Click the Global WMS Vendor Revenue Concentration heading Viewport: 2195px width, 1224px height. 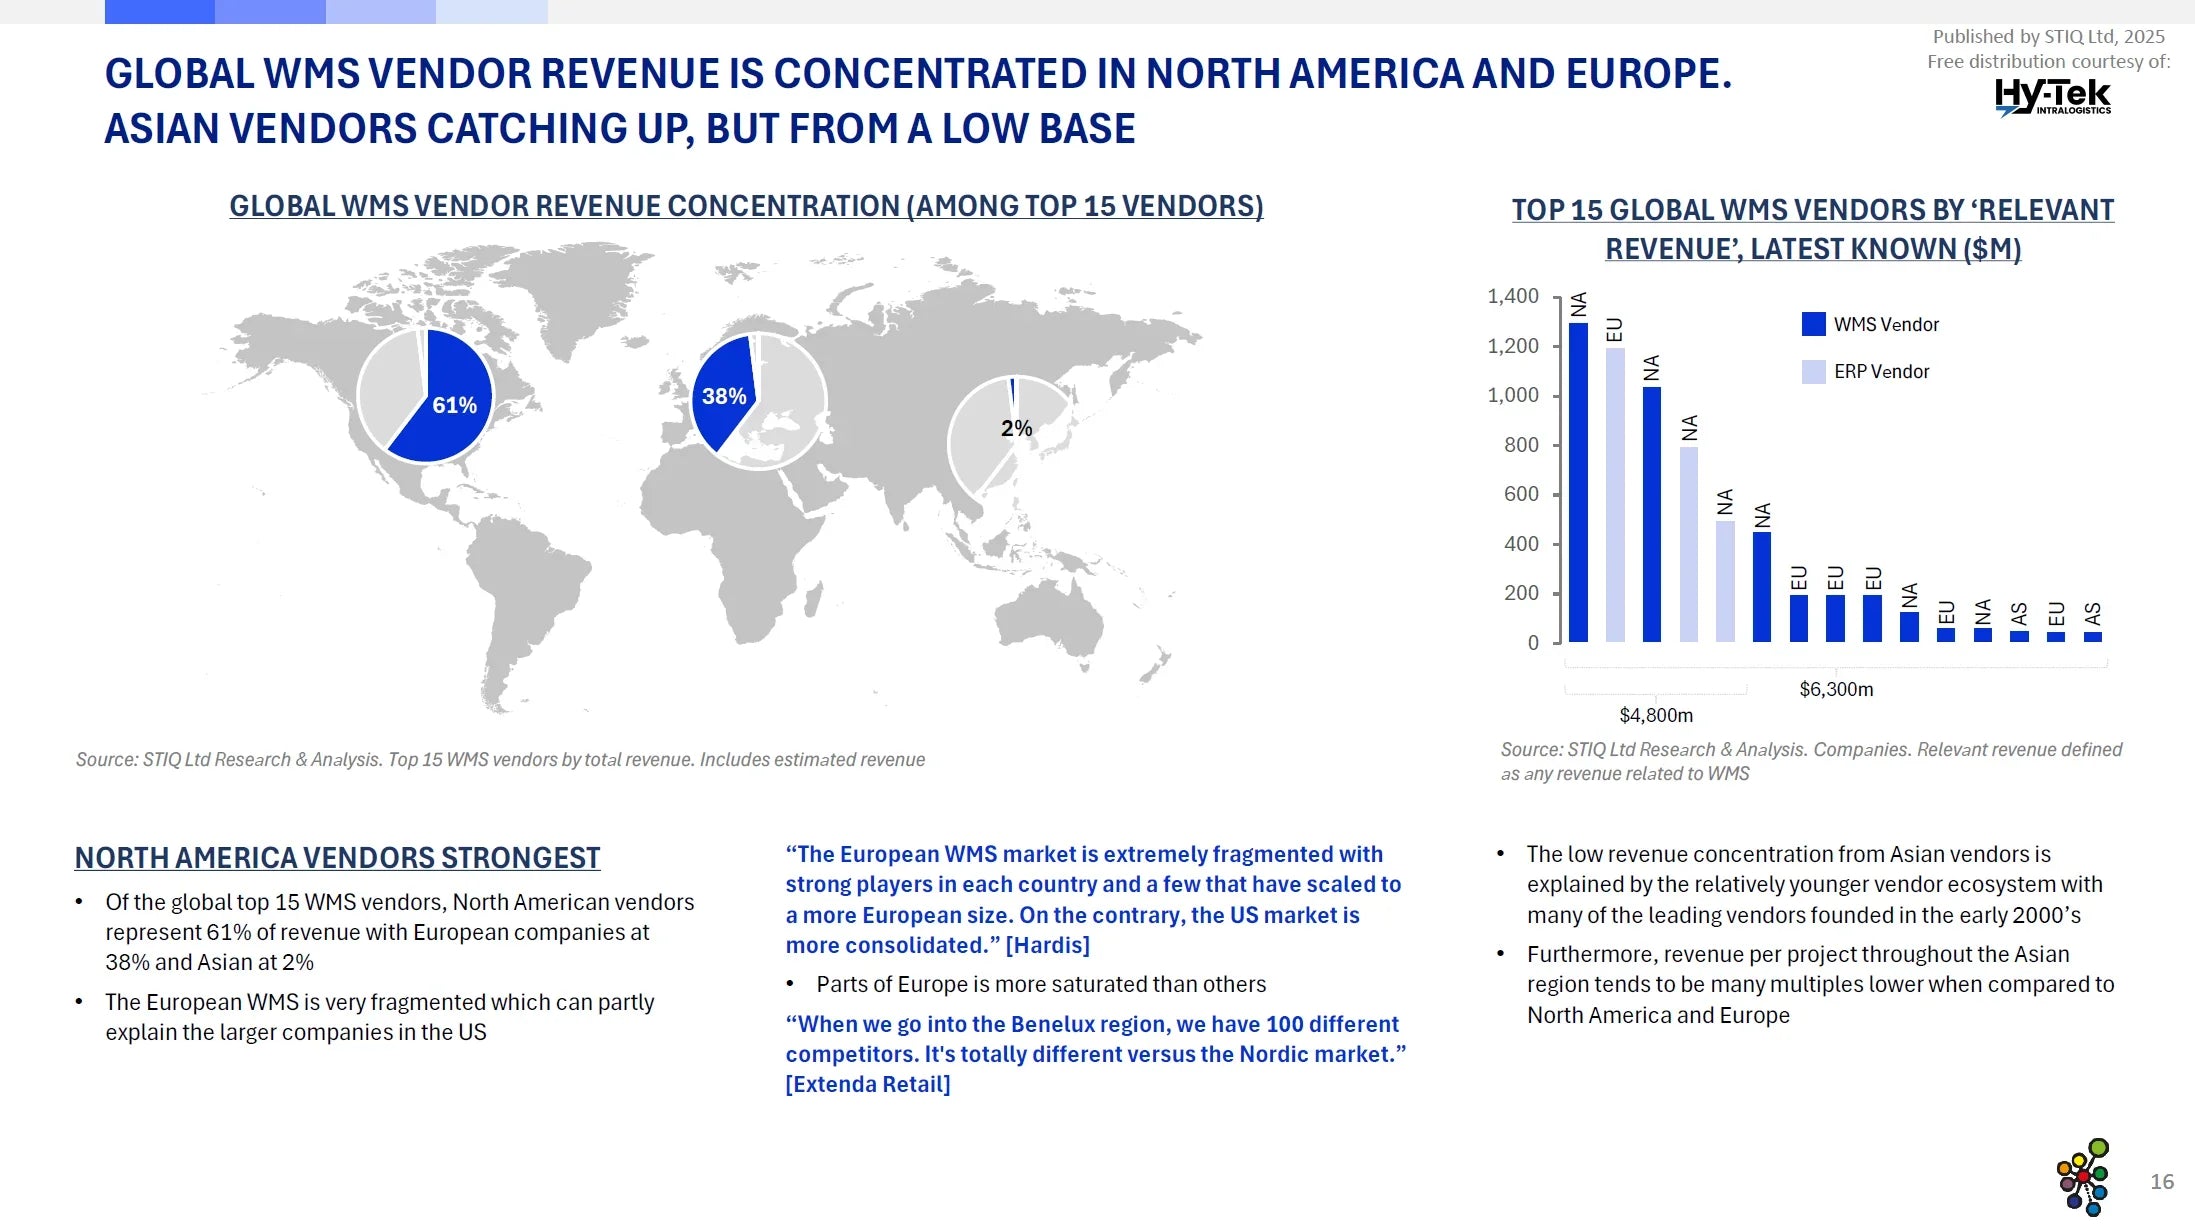[746, 206]
